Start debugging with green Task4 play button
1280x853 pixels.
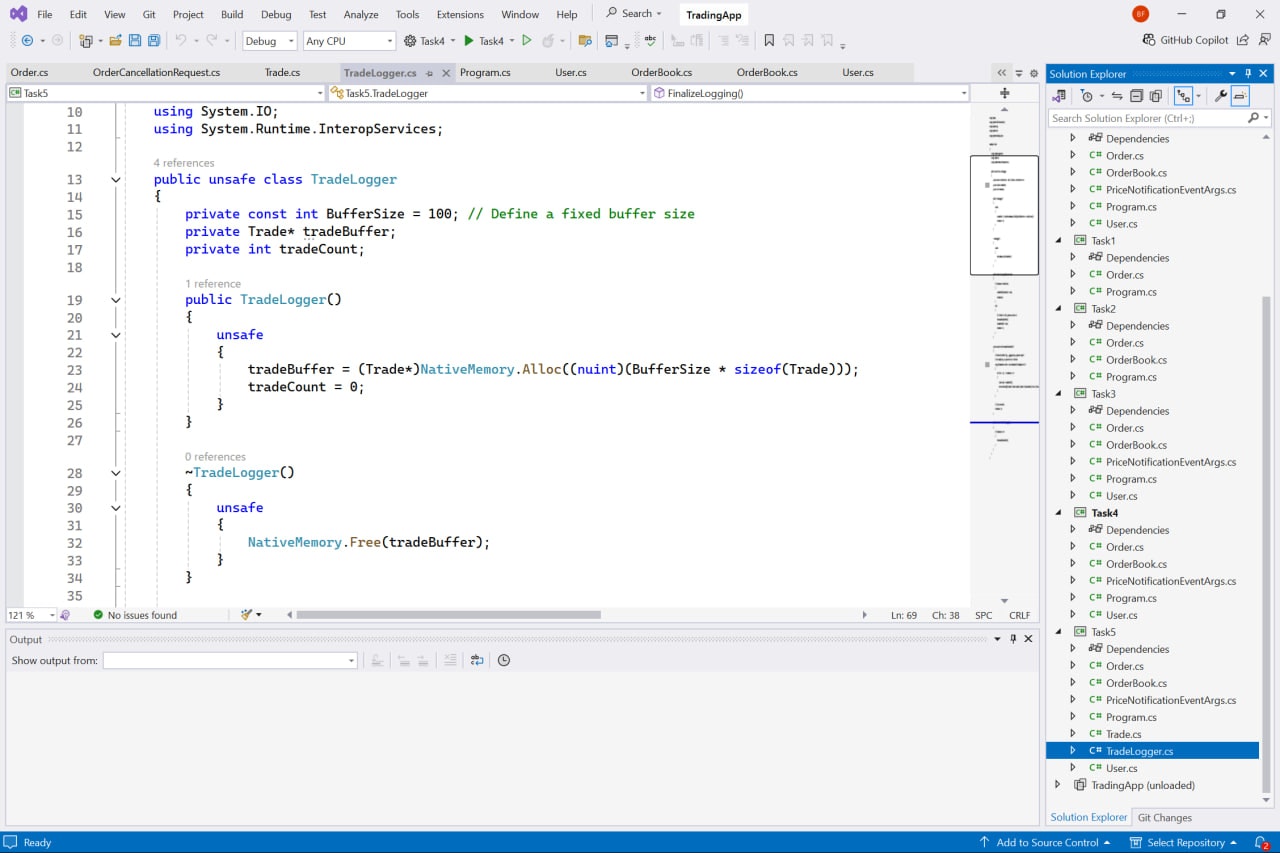469,41
